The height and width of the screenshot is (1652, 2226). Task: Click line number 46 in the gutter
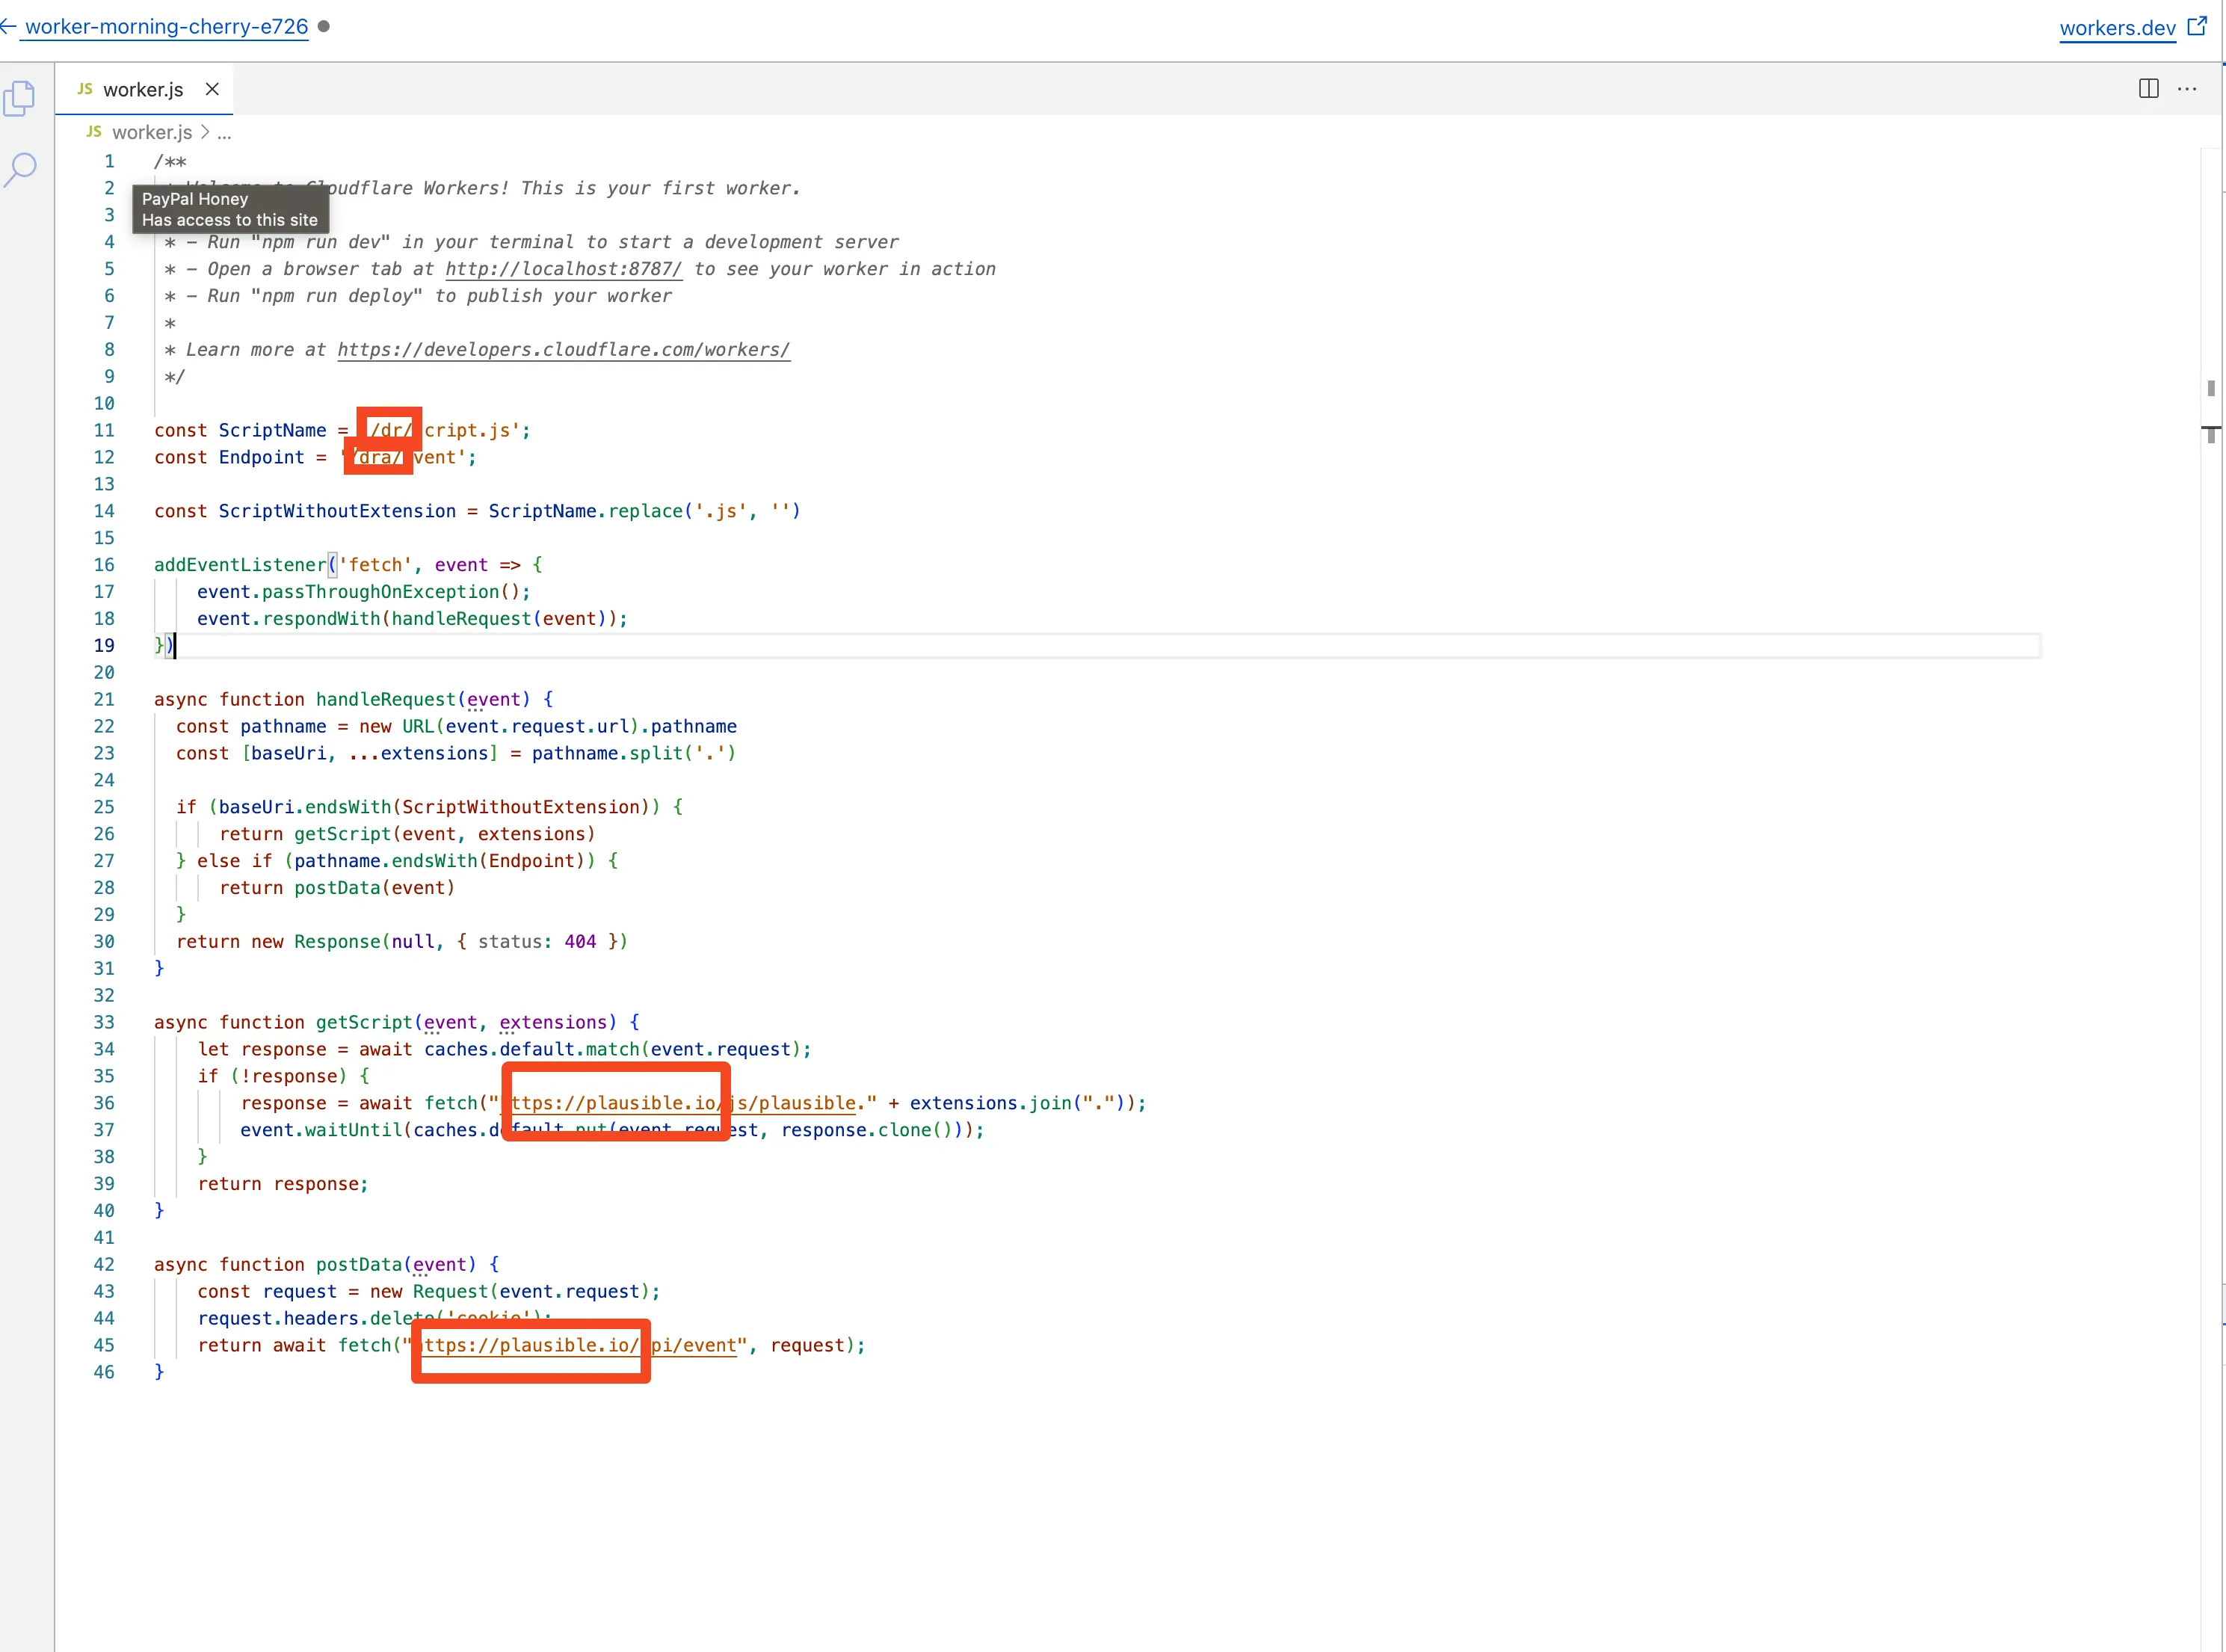coord(104,1372)
